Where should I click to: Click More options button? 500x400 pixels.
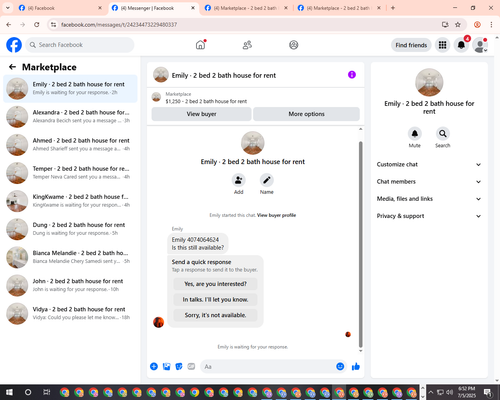(x=306, y=114)
